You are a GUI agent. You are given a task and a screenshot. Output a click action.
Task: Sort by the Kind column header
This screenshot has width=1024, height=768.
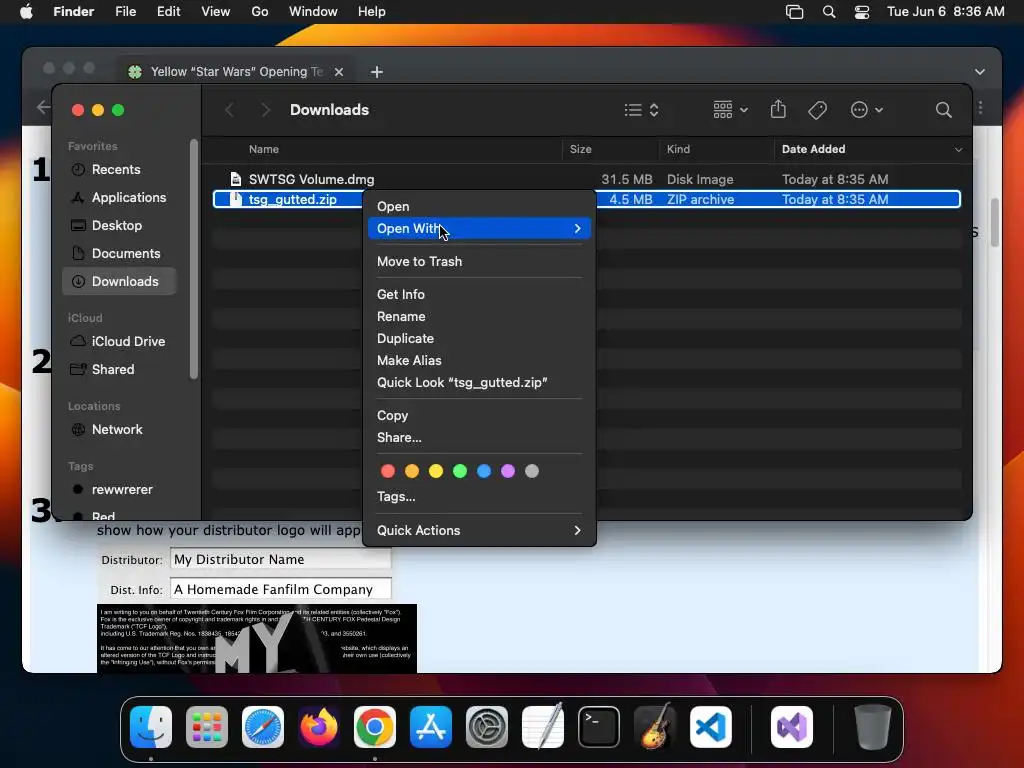click(716, 150)
